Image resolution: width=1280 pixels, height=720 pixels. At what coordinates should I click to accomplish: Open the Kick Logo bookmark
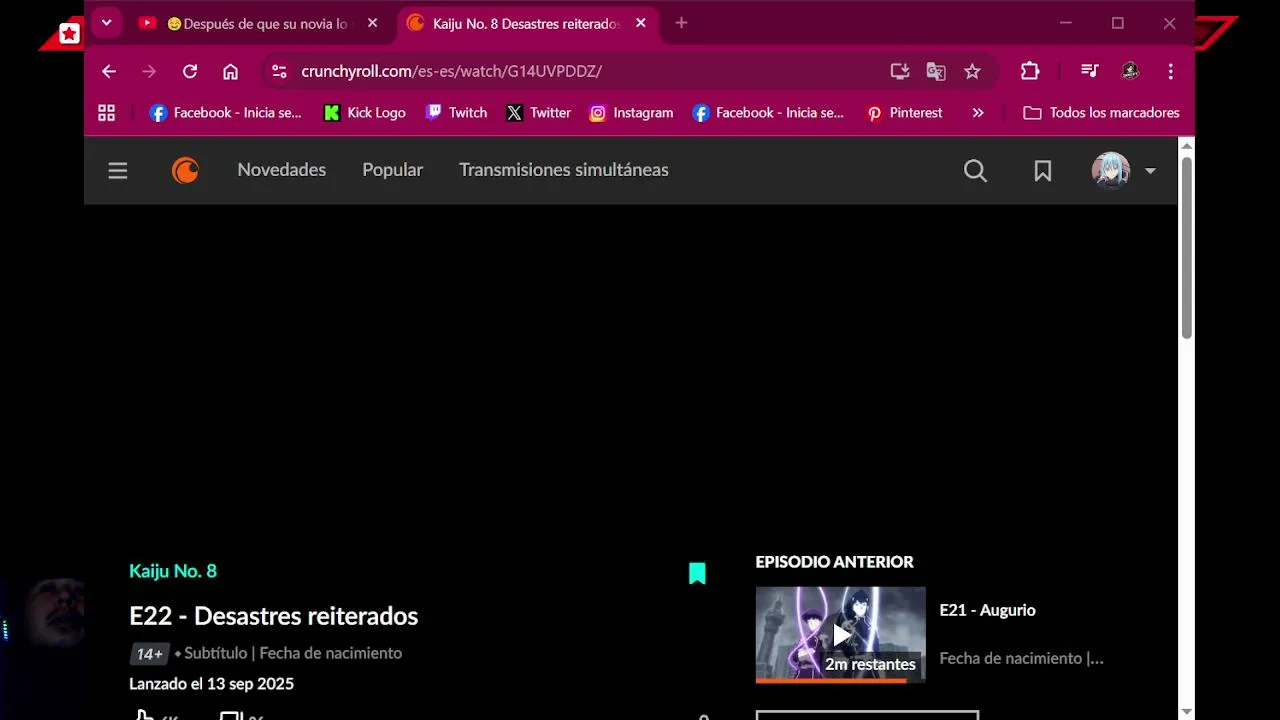pyautogui.click(x=365, y=113)
